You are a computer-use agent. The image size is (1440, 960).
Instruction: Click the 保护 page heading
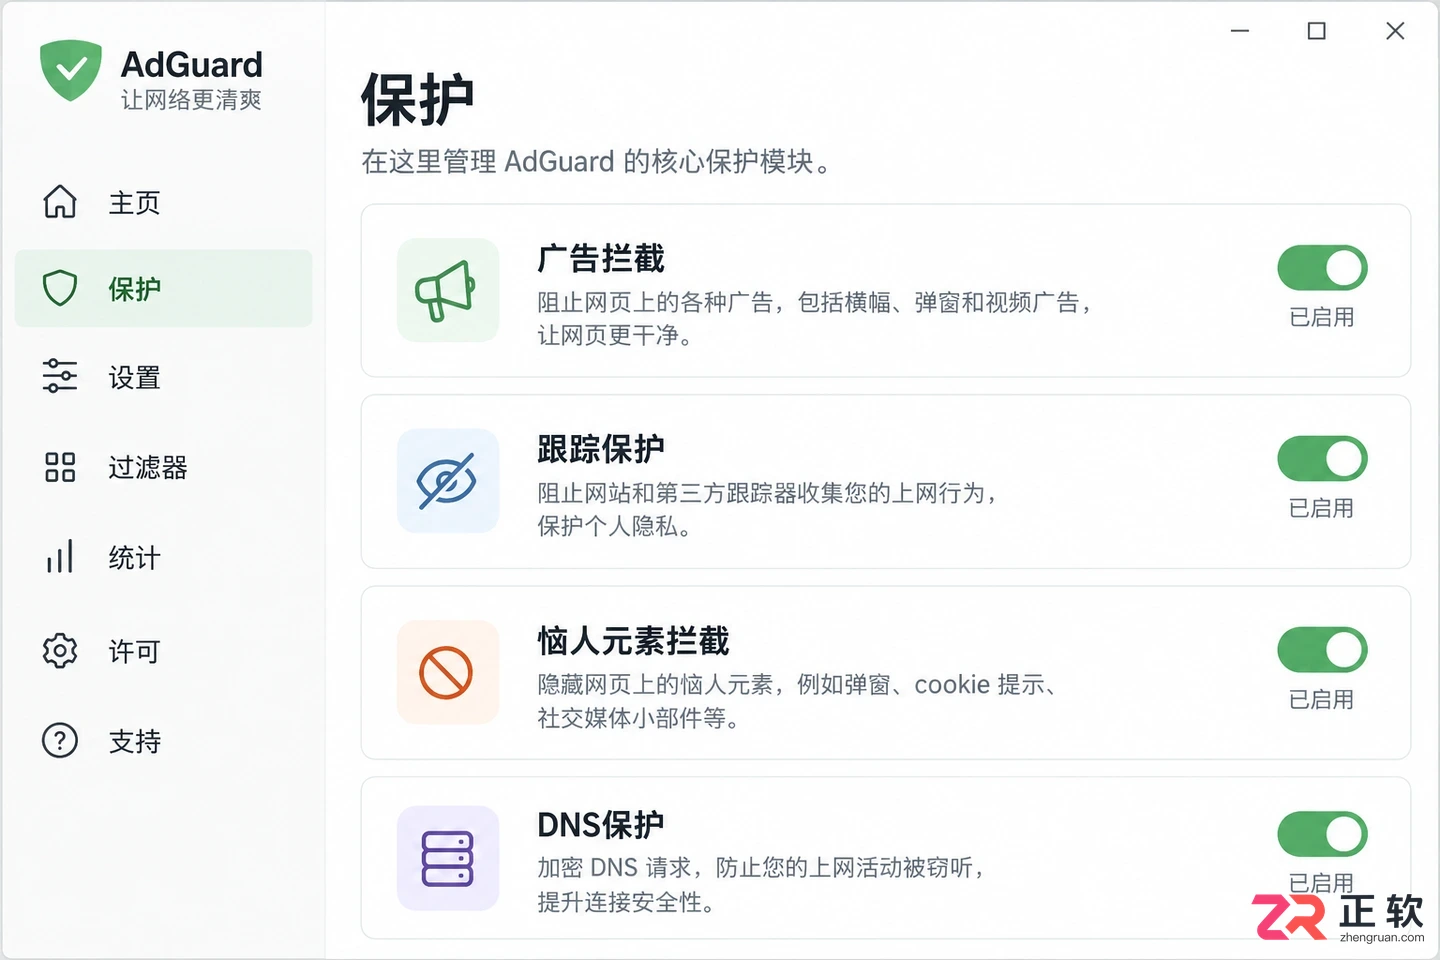click(x=417, y=100)
